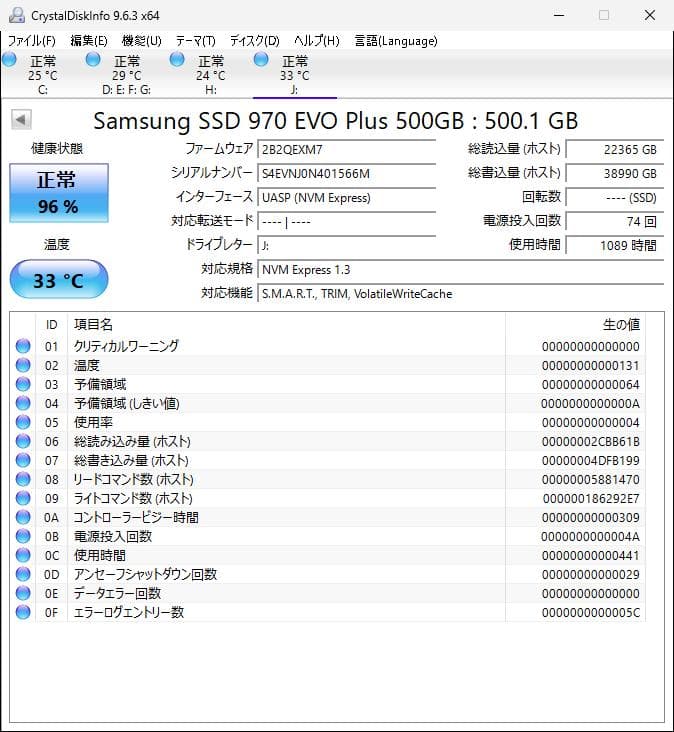Click the total host writes value 38990 GB
The height and width of the screenshot is (732, 674).
point(615,174)
